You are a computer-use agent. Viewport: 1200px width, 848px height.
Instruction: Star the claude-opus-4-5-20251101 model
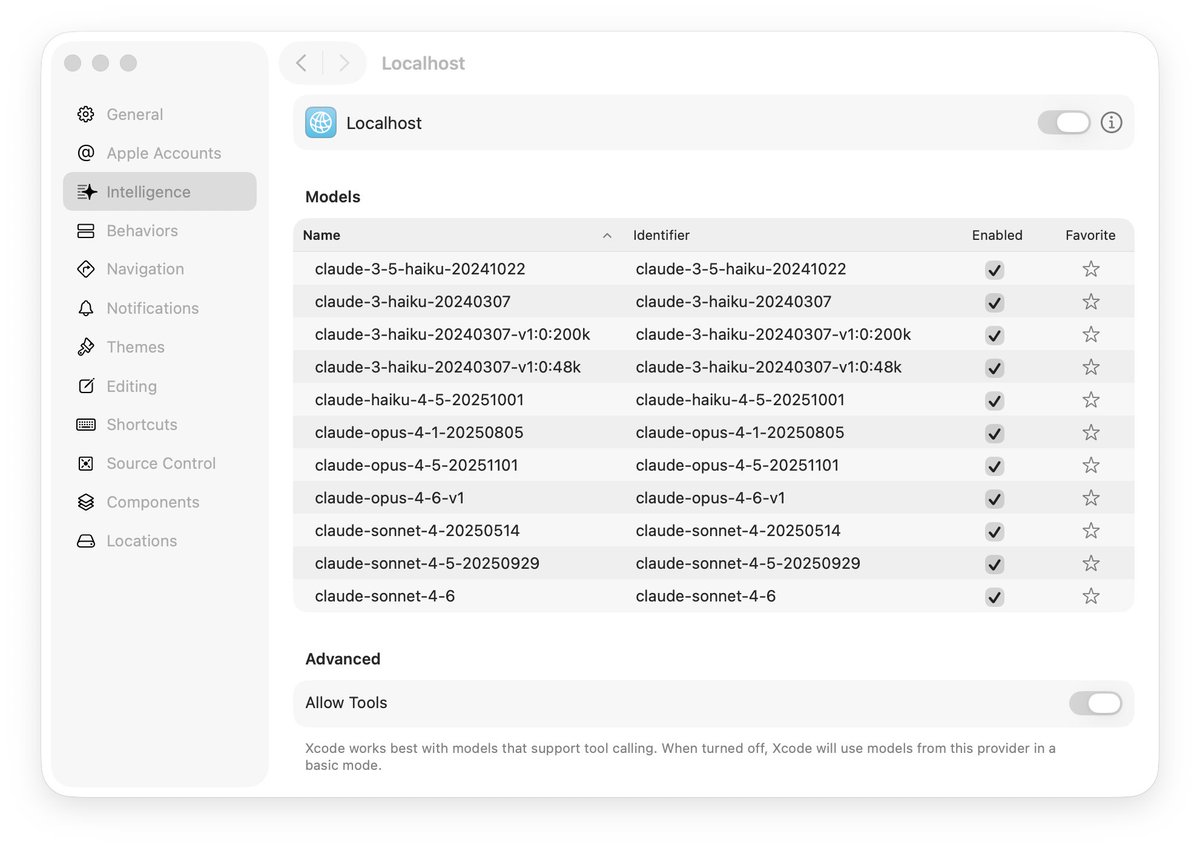(1091, 465)
